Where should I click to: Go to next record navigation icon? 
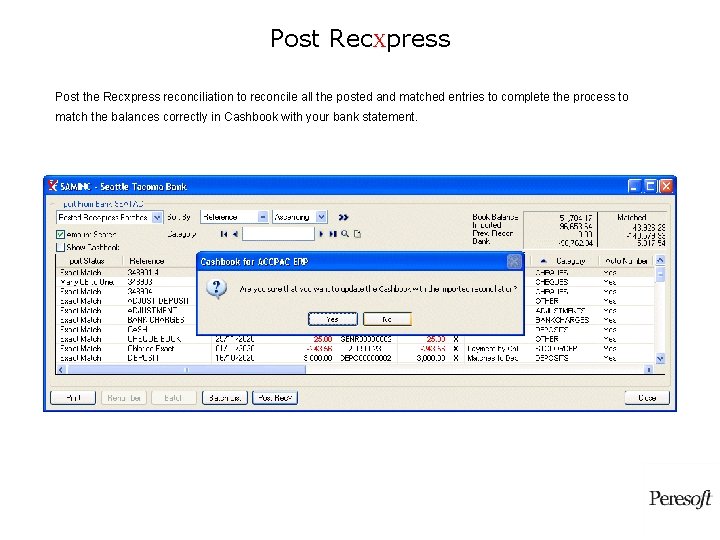pos(321,234)
